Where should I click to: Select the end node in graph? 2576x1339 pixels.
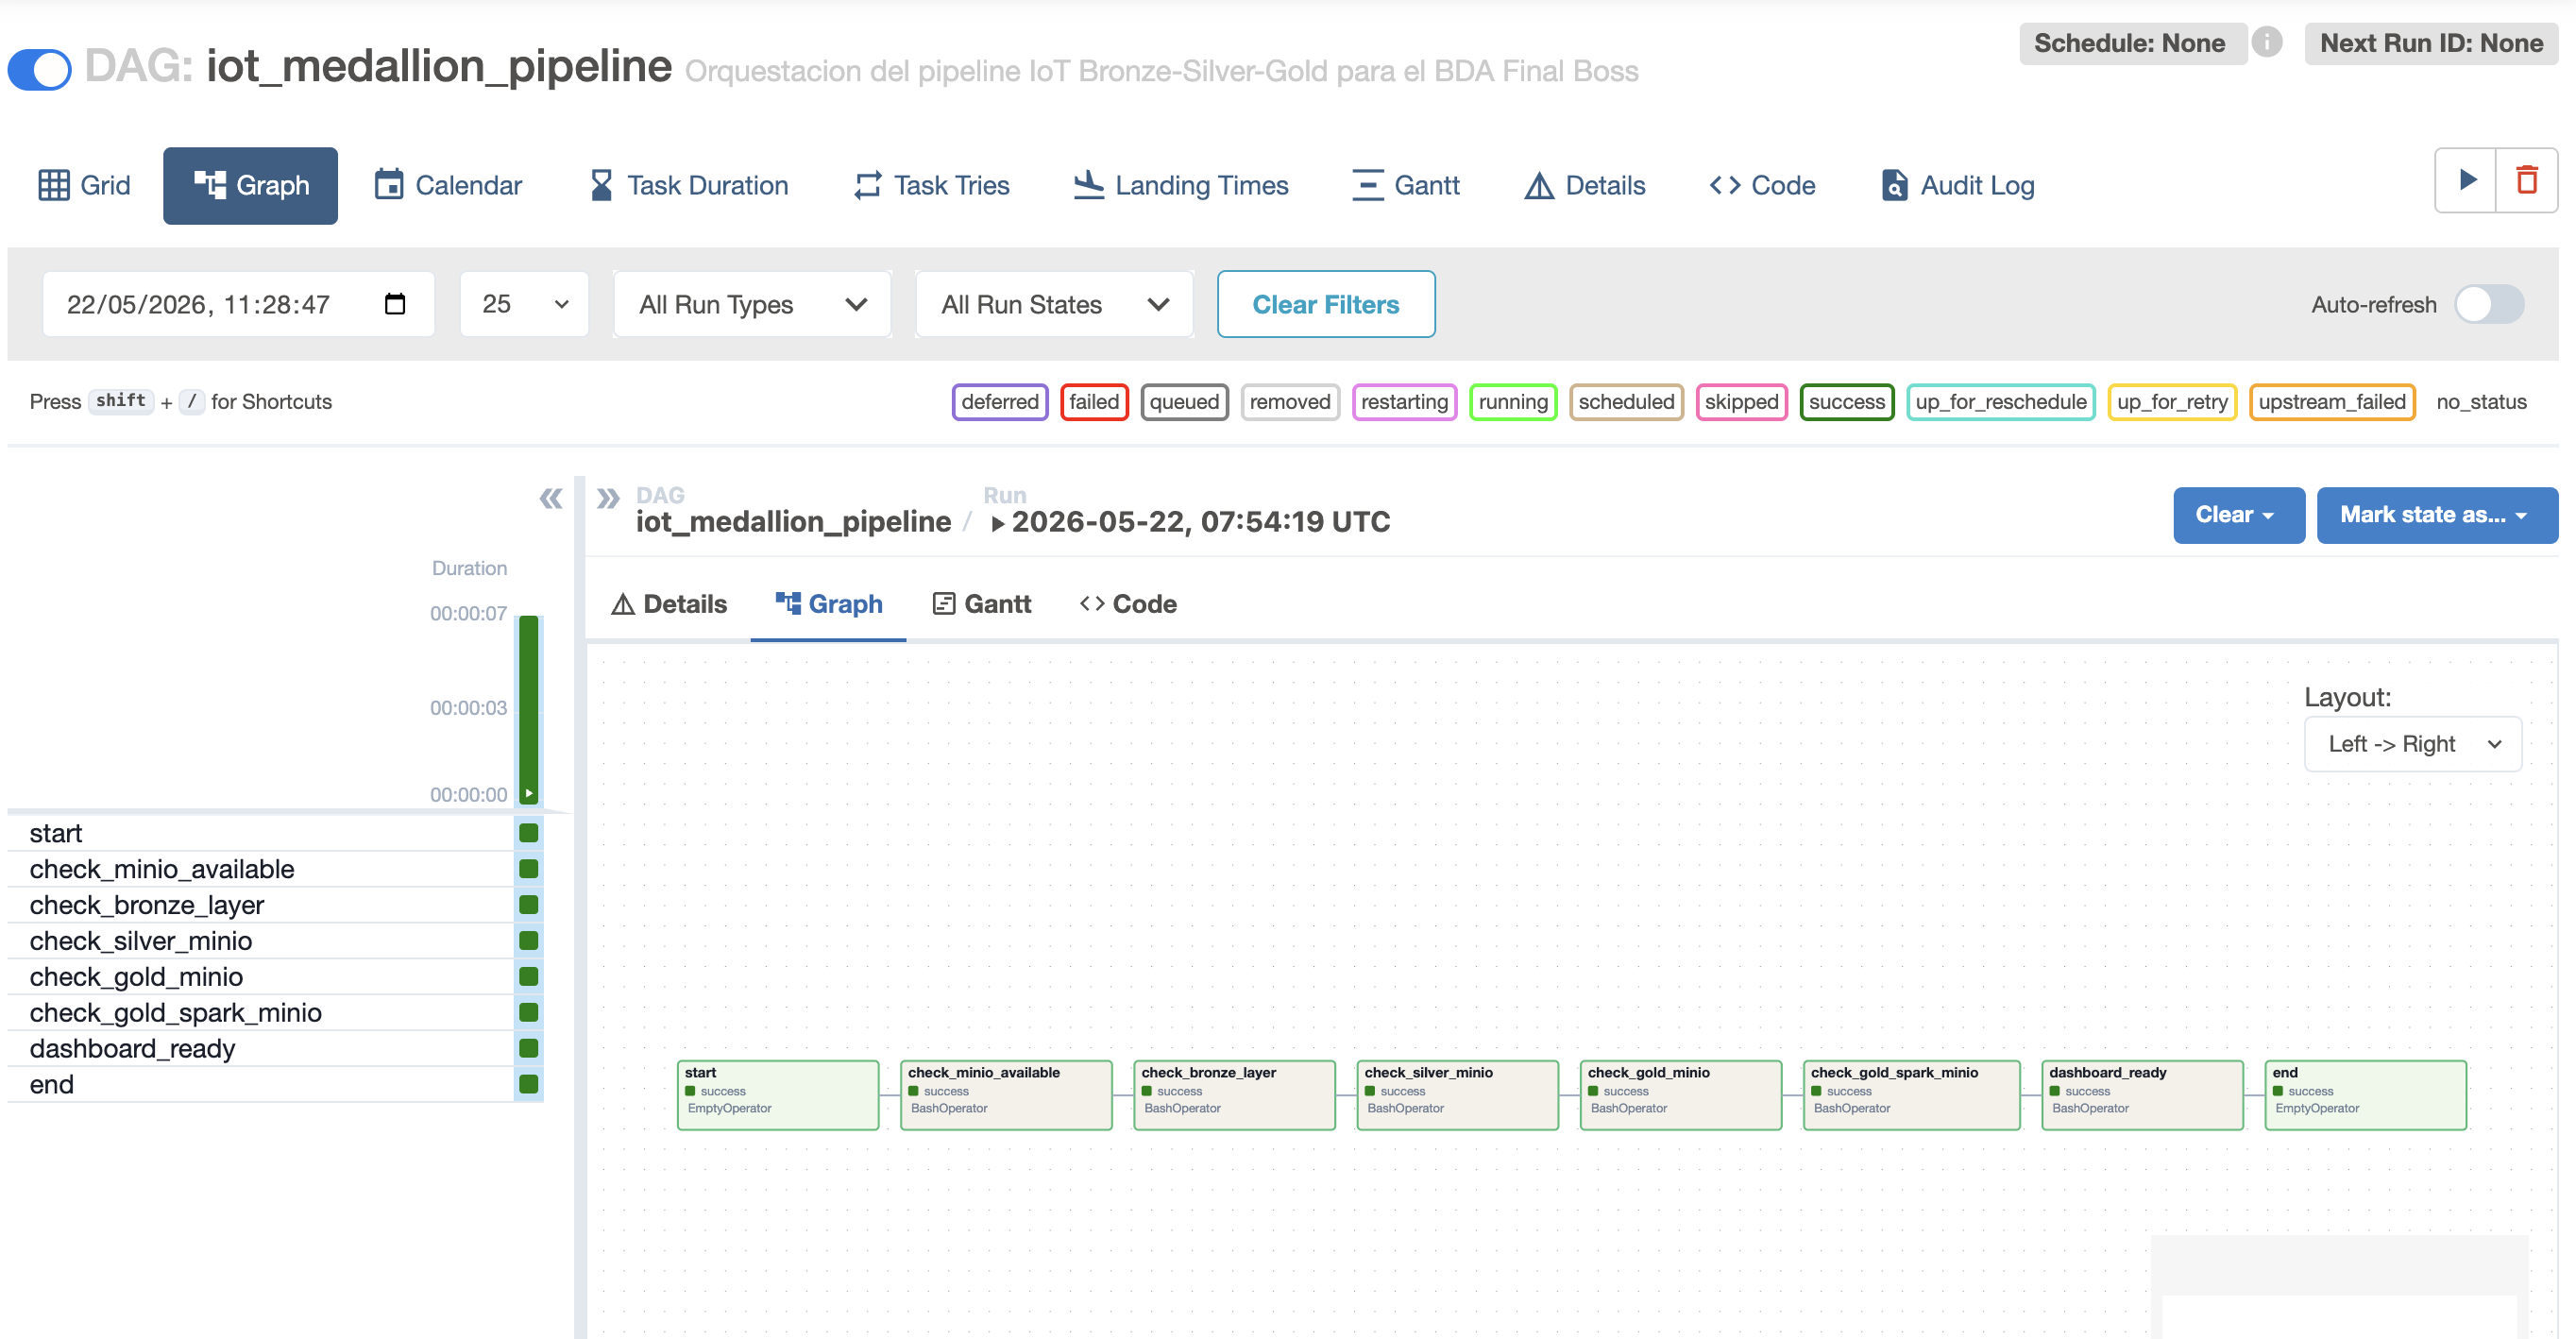(2365, 1095)
